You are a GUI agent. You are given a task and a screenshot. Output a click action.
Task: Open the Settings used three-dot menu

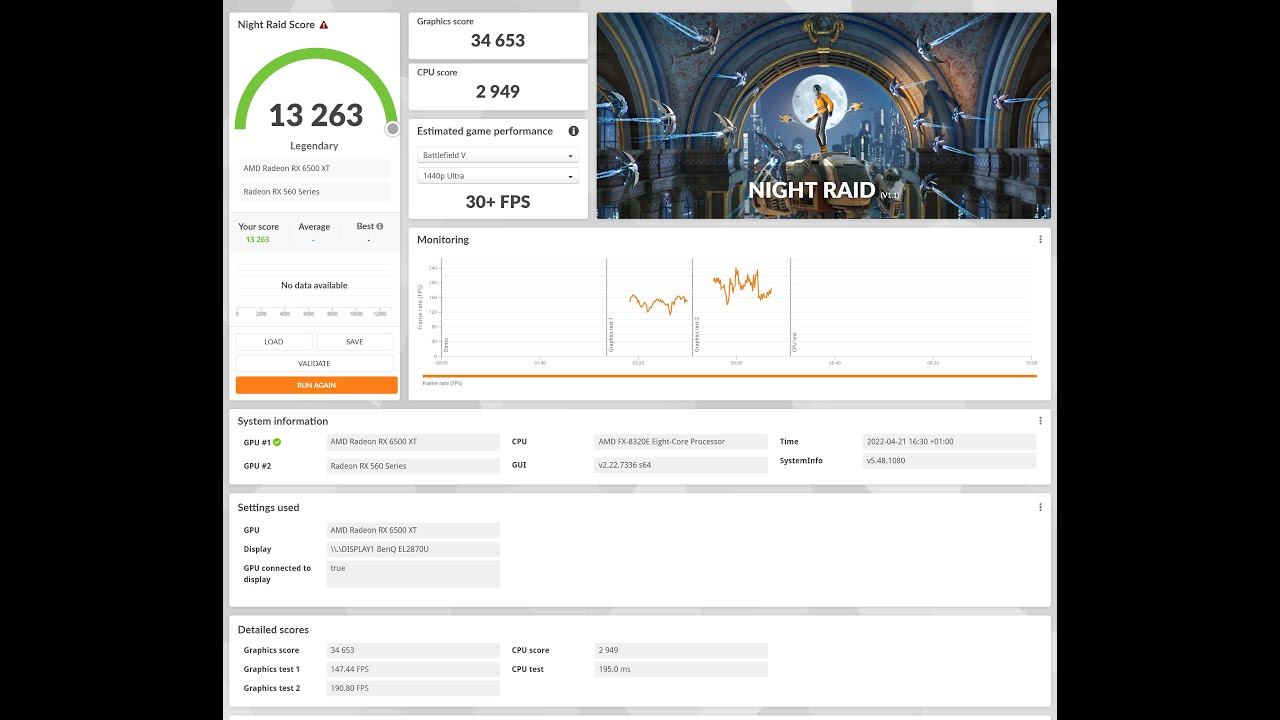coord(1040,507)
